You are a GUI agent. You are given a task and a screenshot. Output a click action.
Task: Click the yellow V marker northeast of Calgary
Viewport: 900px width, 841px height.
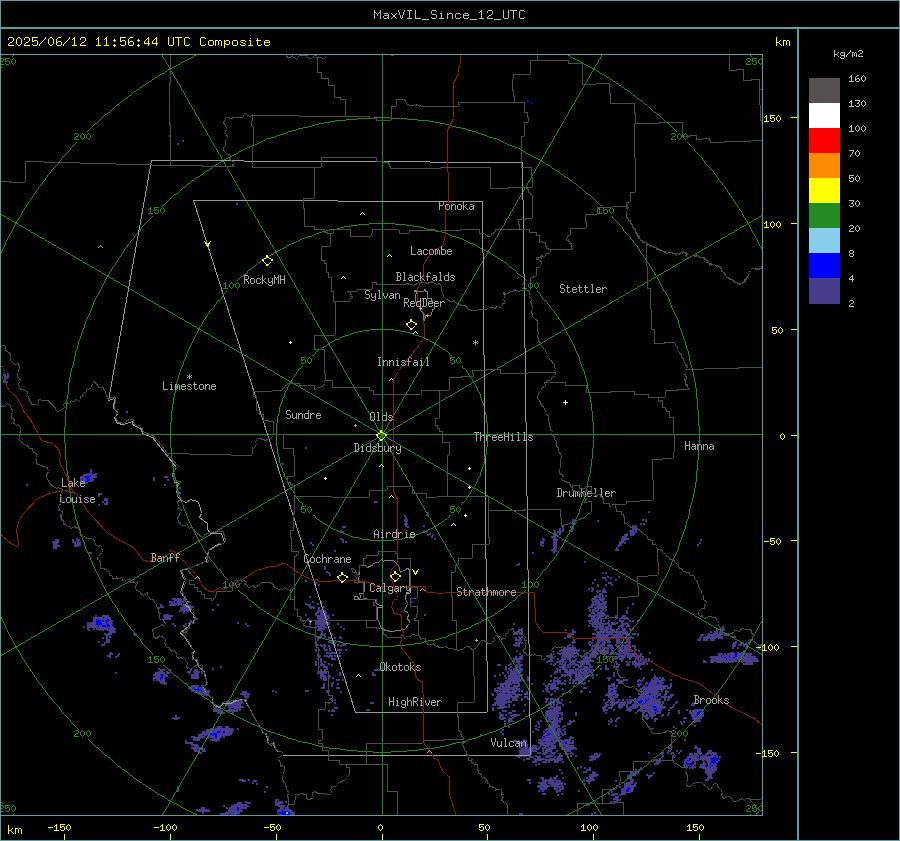point(416,572)
